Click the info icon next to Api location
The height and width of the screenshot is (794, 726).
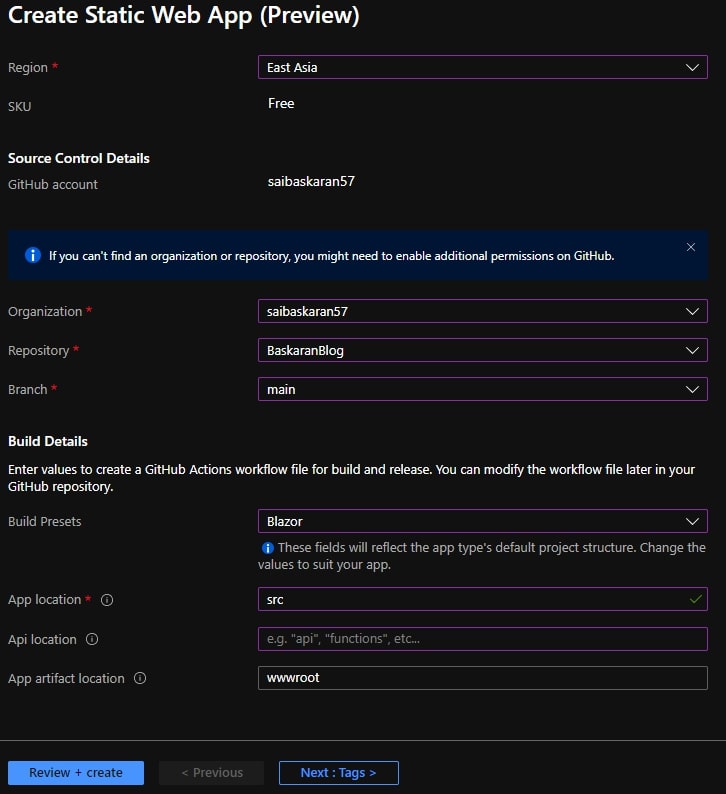pos(92,639)
